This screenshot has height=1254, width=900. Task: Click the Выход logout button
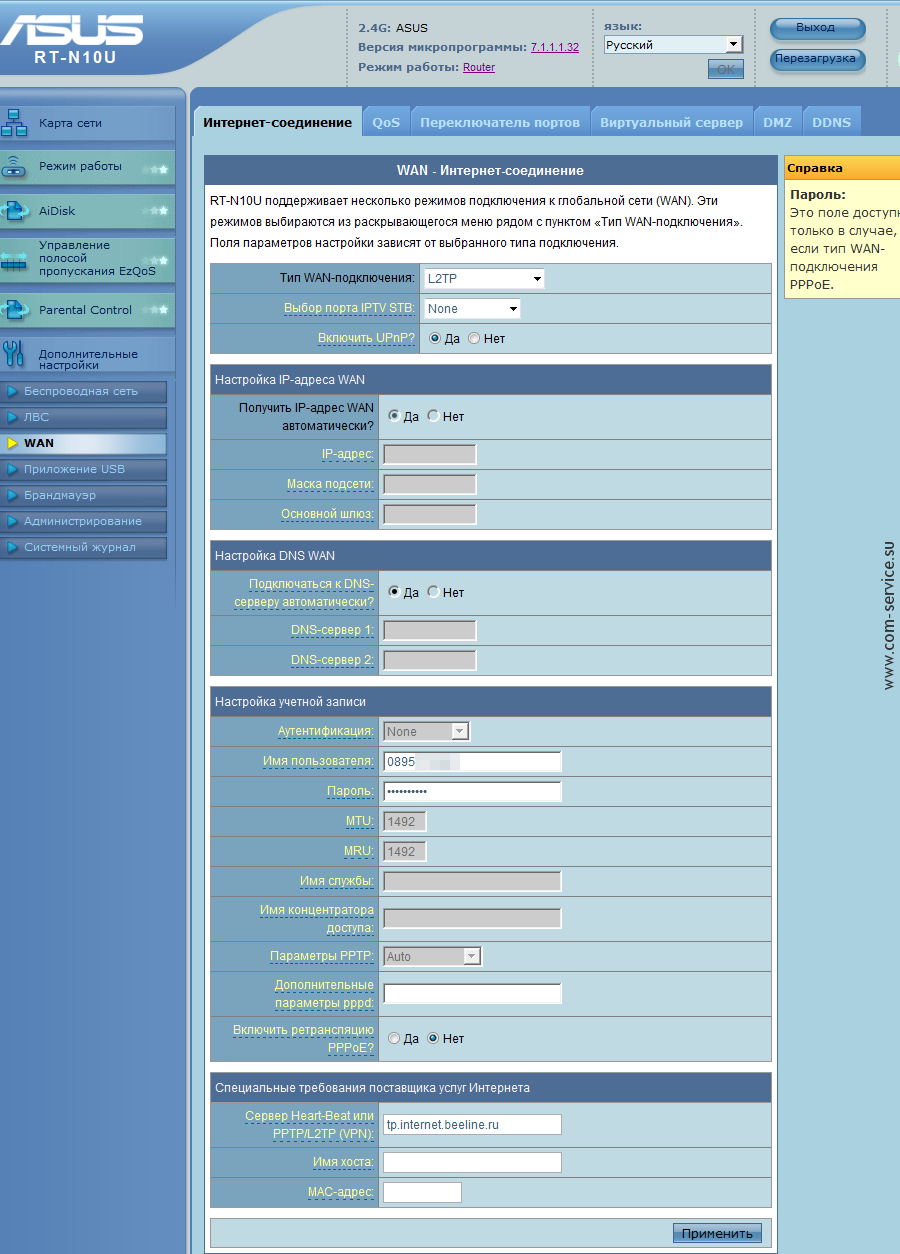pyautogui.click(x=817, y=28)
